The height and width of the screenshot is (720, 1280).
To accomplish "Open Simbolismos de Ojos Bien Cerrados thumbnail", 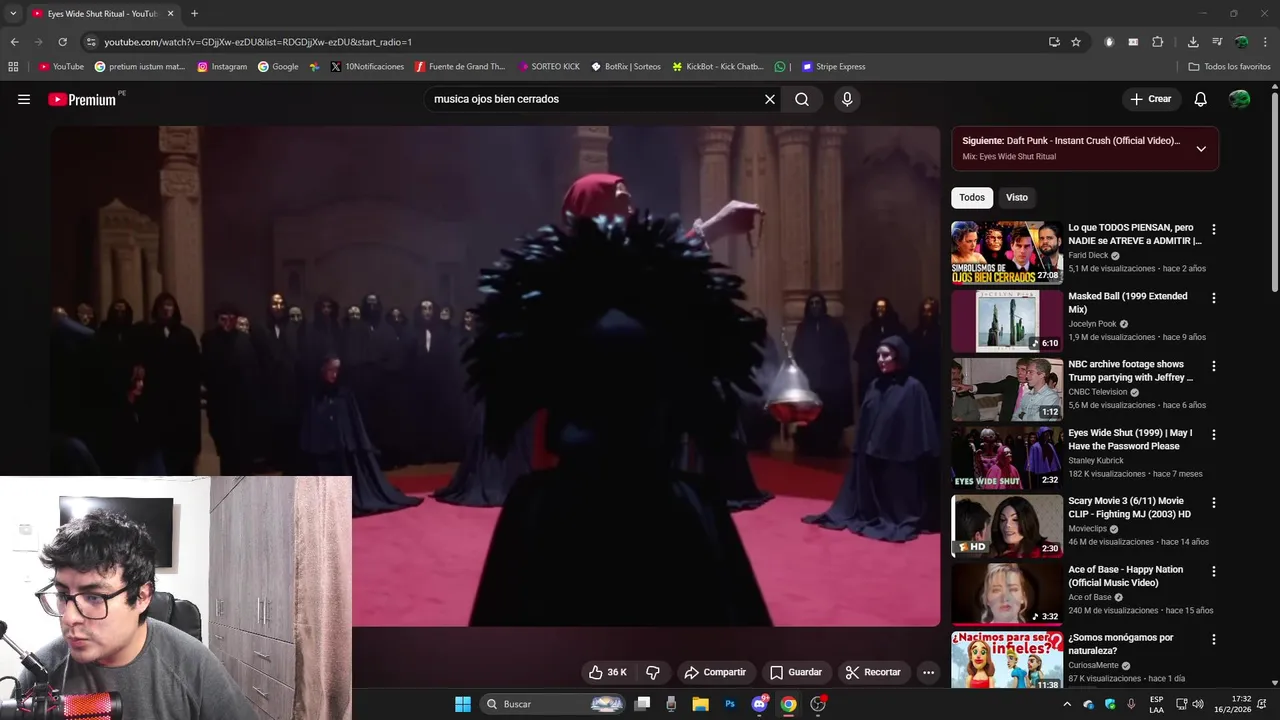I will pos(1007,252).
